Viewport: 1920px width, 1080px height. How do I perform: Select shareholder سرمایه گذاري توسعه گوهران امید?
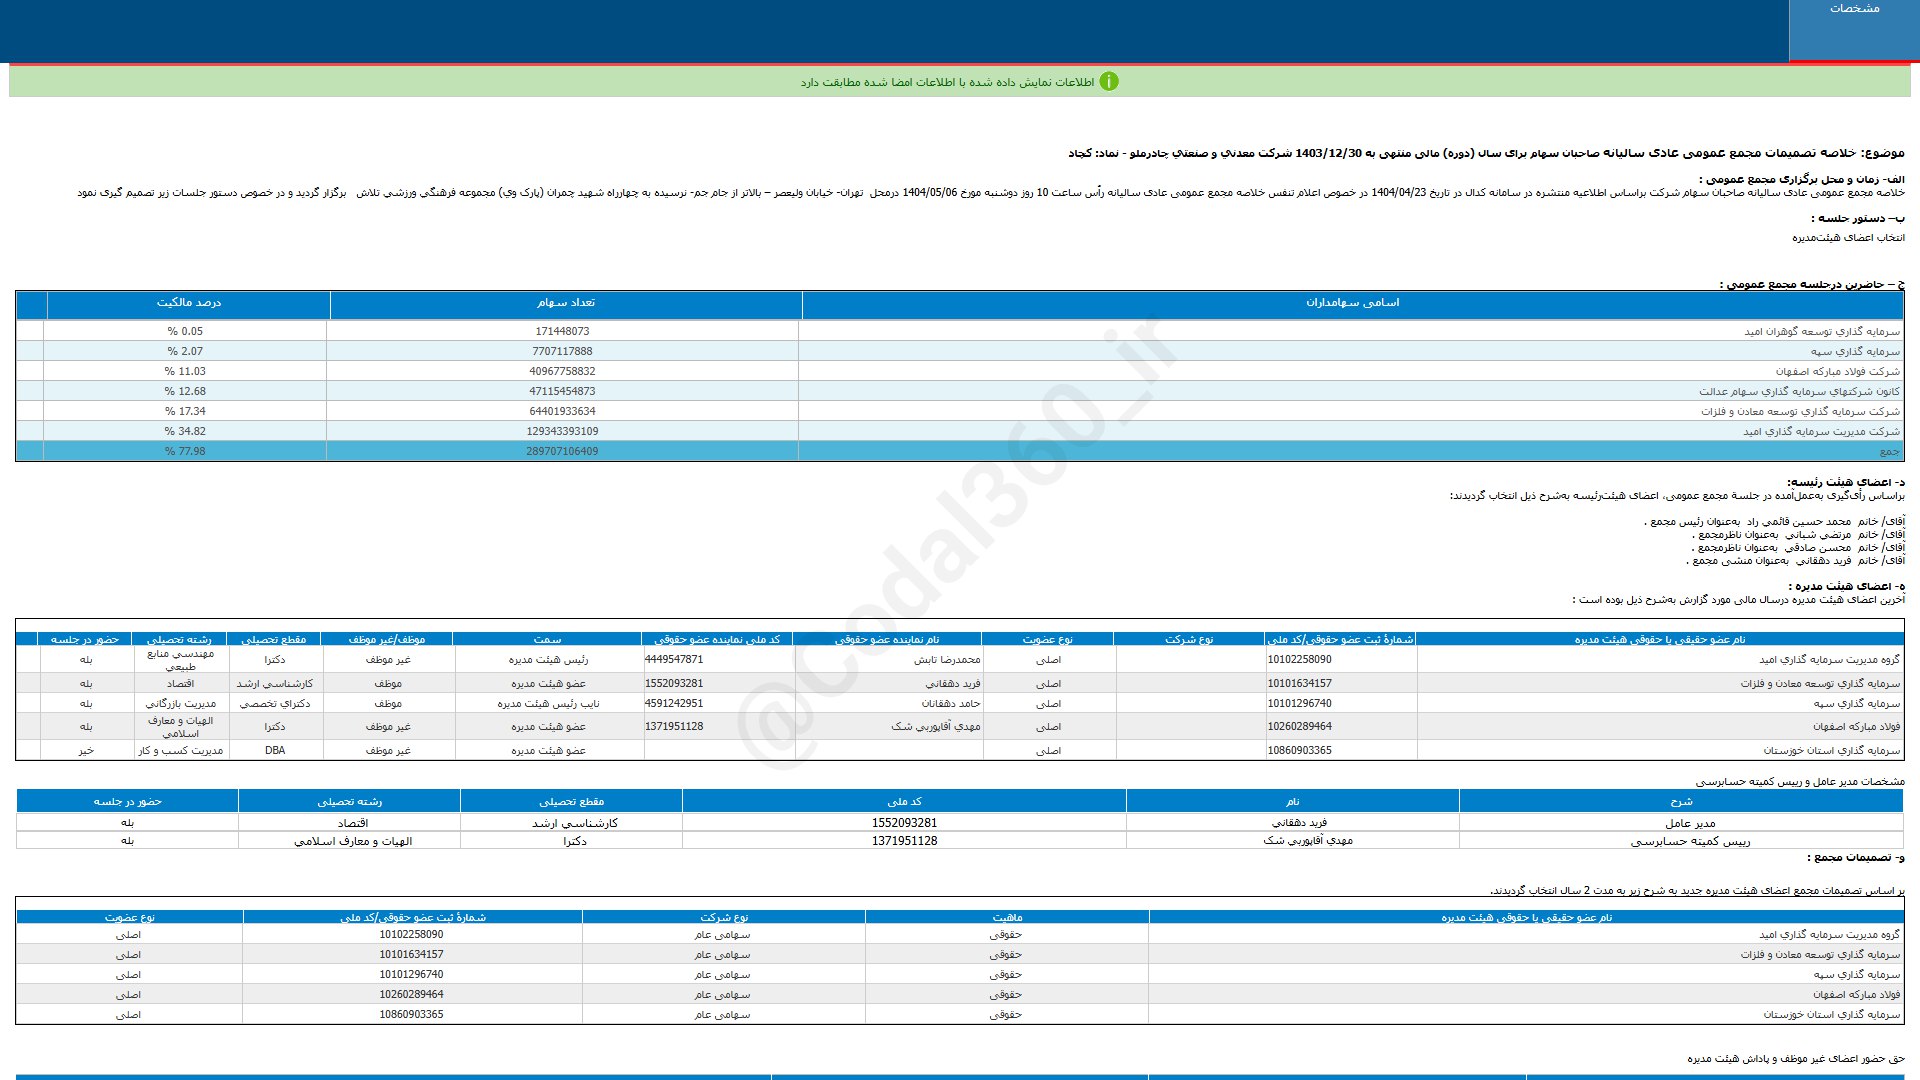pos(1822,332)
